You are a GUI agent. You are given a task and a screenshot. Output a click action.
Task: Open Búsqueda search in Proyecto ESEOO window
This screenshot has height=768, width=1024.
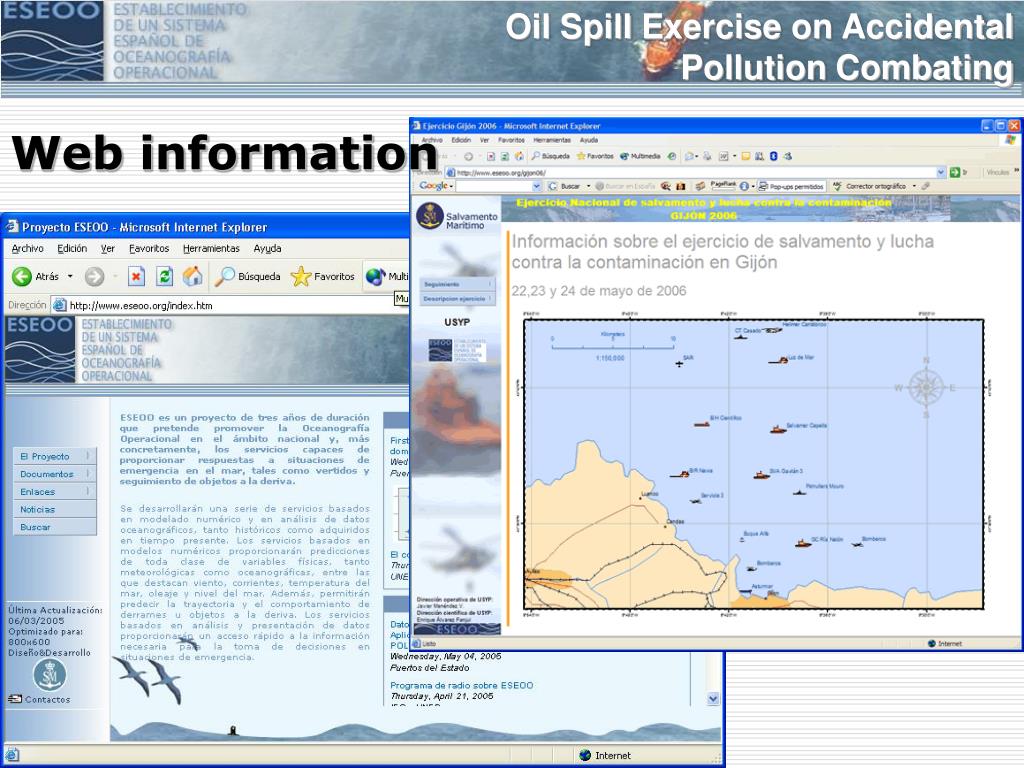pos(248,277)
